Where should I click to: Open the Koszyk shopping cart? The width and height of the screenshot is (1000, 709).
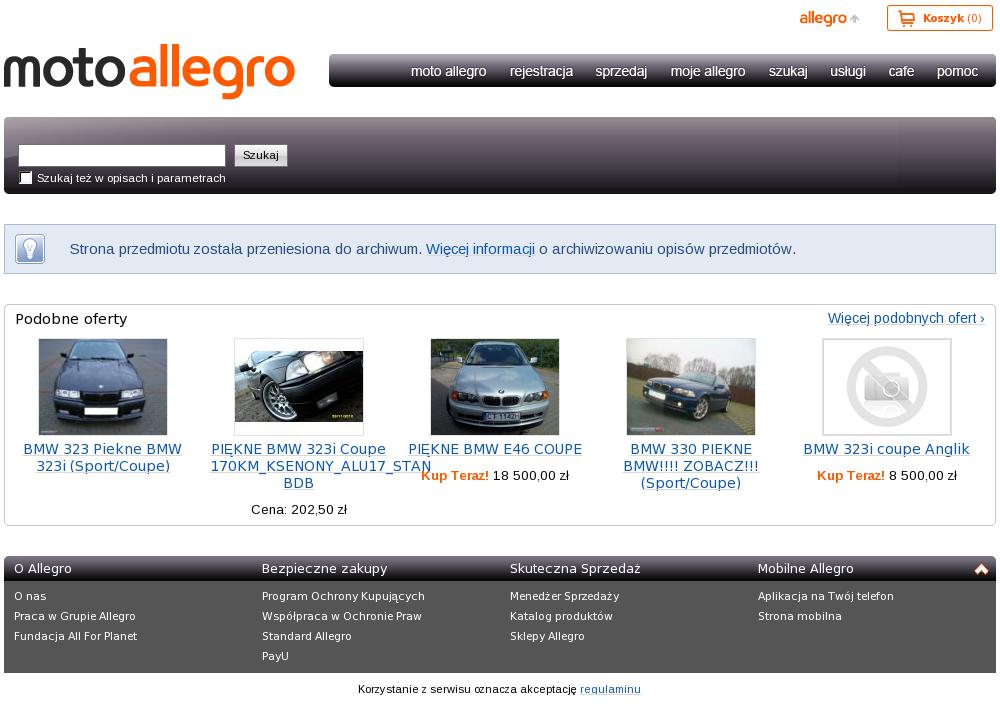click(939, 18)
